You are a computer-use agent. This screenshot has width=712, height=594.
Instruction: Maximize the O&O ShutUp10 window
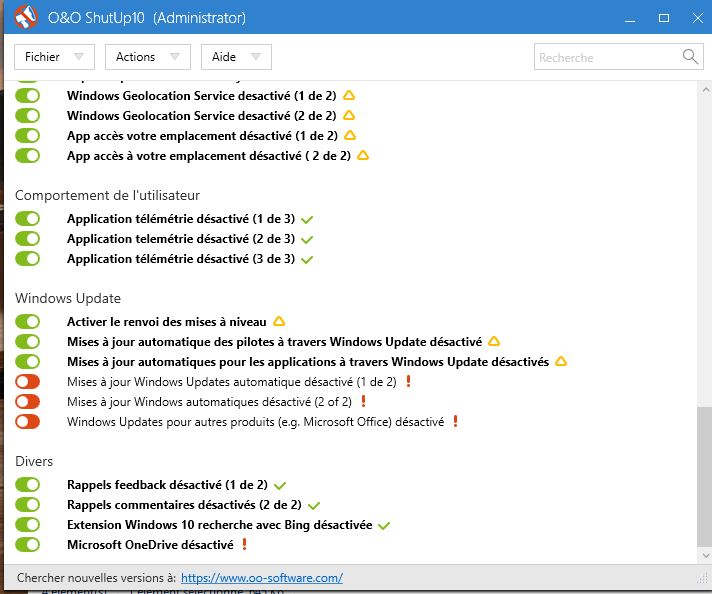tap(664, 18)
